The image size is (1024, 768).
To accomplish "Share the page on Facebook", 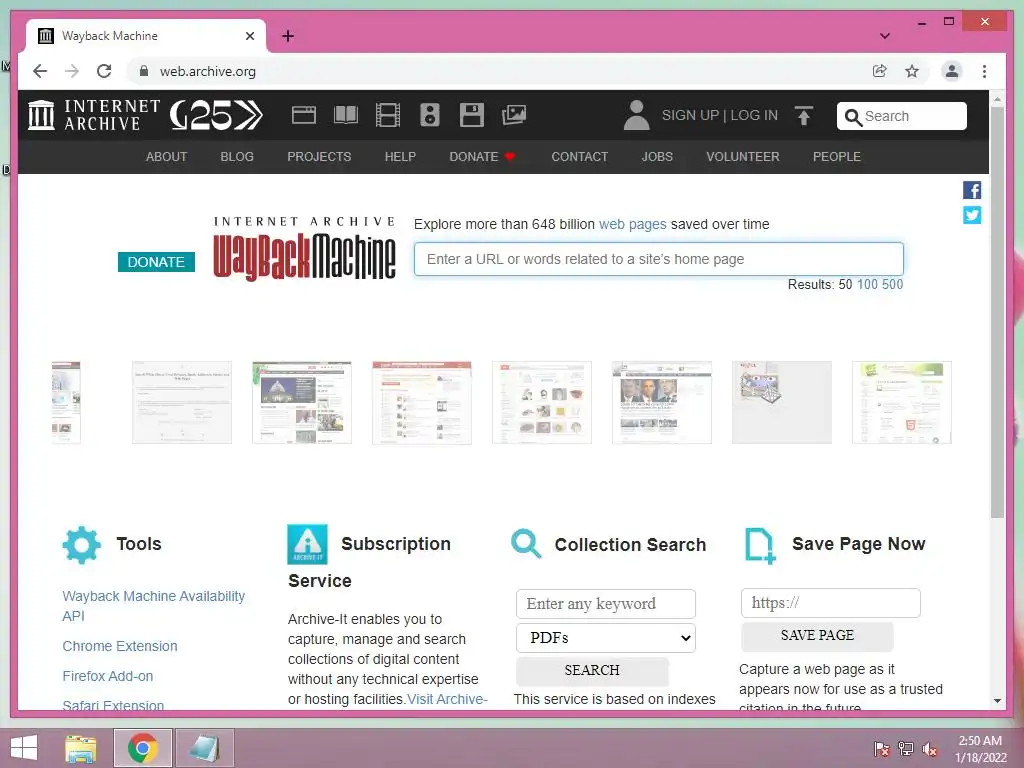I will click(972, 190).
